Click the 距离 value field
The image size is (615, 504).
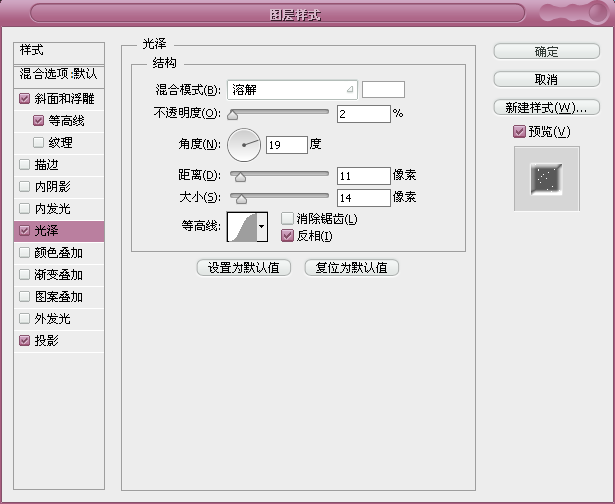tap(364, 176)
